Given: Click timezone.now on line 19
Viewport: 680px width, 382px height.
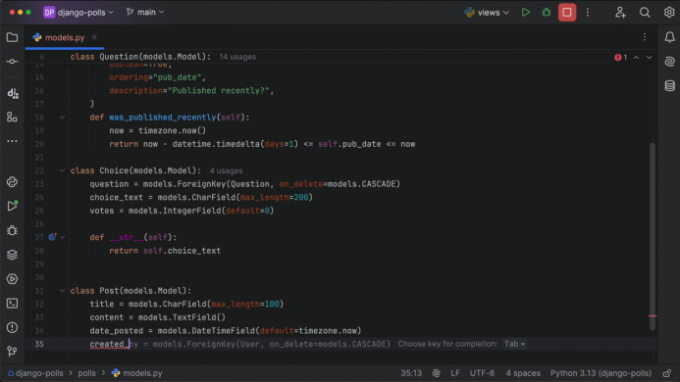Looking at the screenshot, I should (172, 131).
